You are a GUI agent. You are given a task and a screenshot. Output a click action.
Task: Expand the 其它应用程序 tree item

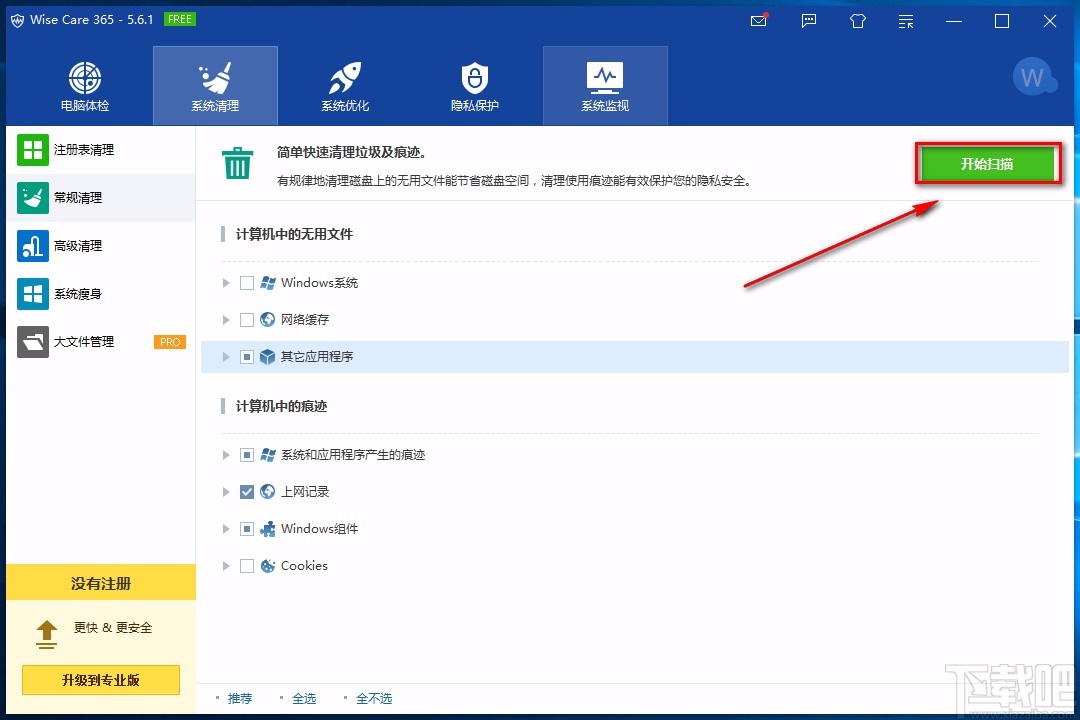tap(226, 357)
